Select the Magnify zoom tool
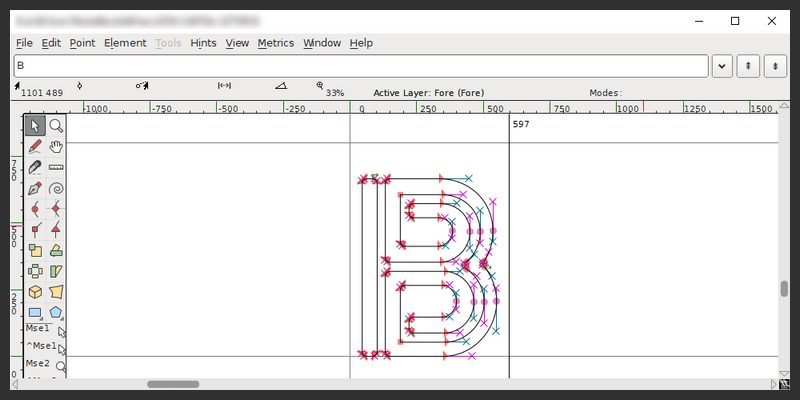 (57, 125)
